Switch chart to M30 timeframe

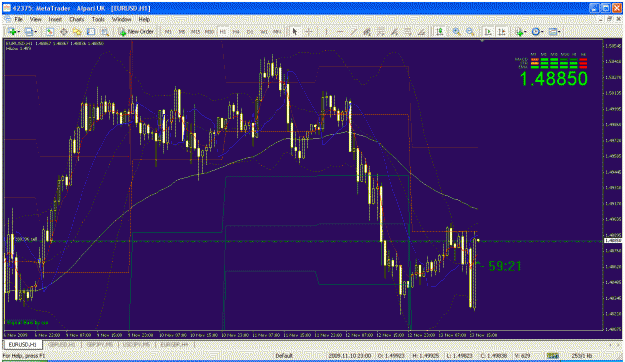pos(209,31)
